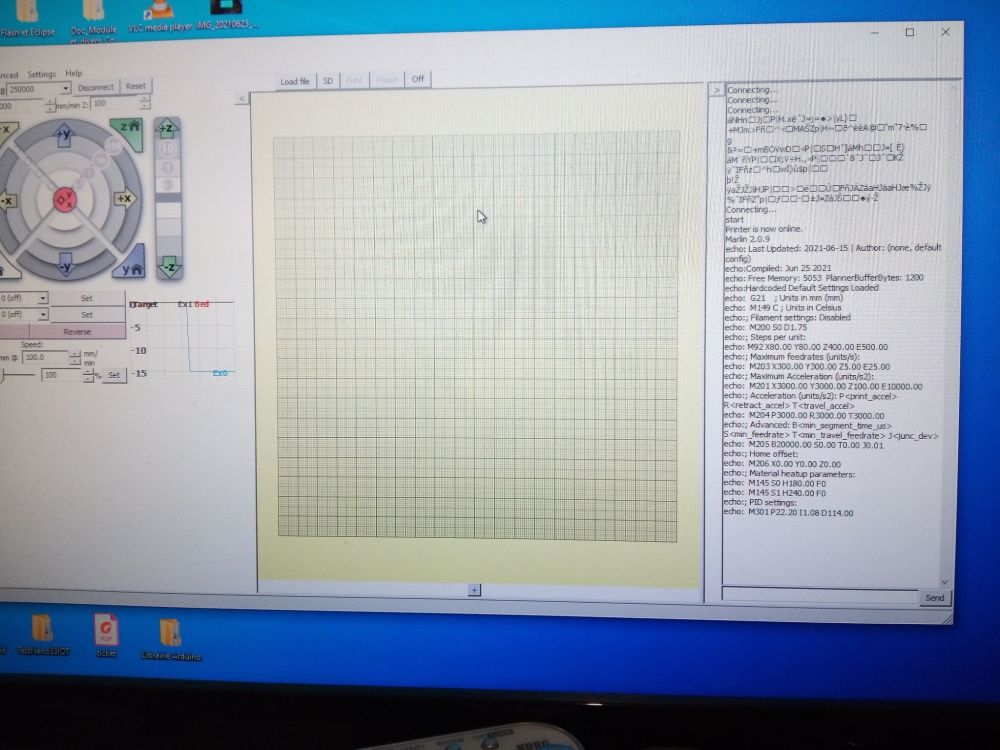
Task: Open Librairie Arduino desktop folder
Action: point(171,639)
